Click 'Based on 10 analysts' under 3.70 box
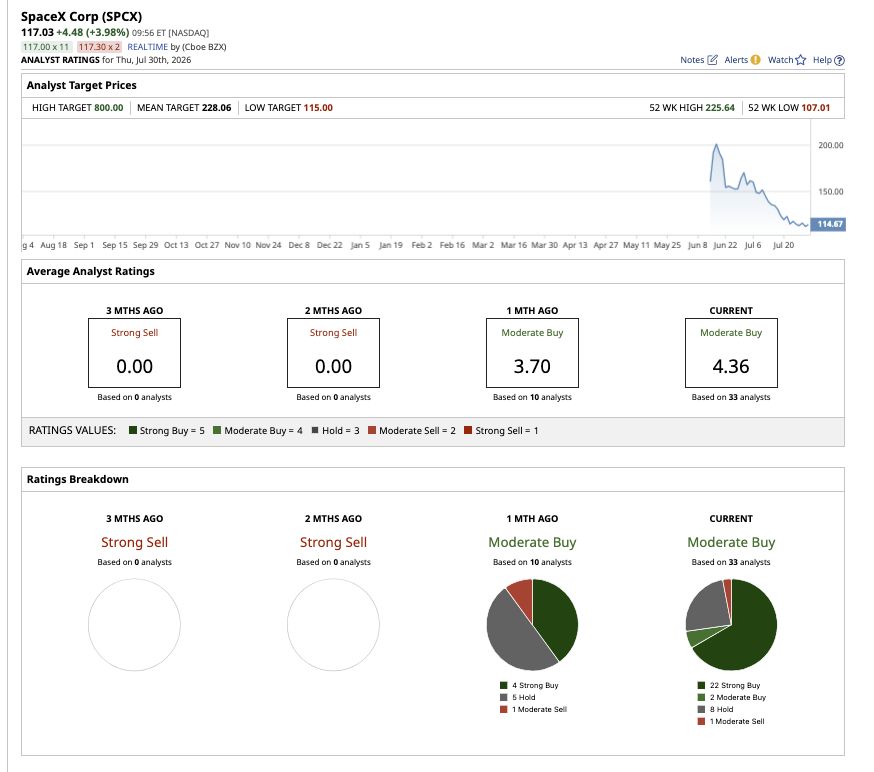Image resolution: width=874 pixels, height=772 pixels. click(x=532, y=397)
